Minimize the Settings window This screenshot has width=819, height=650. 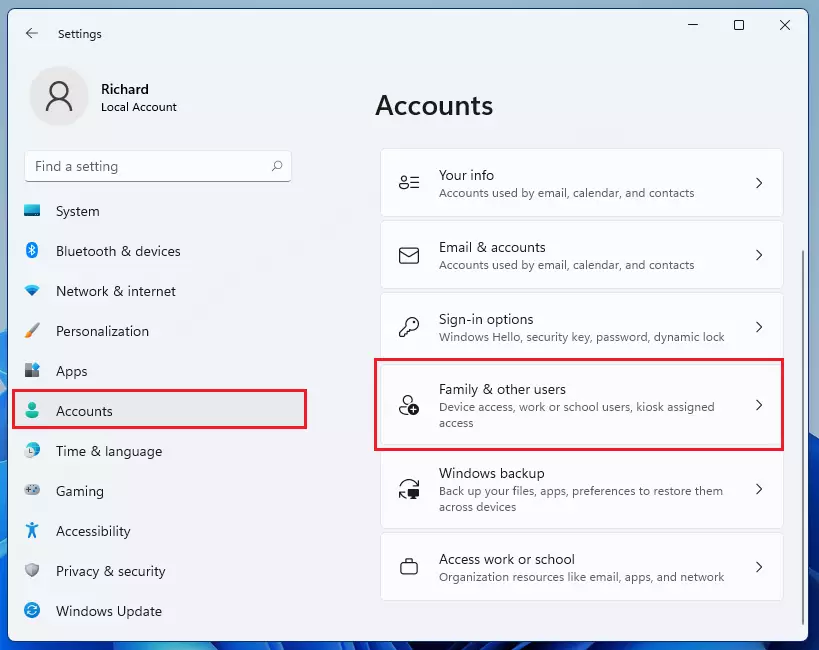point(693,25)
